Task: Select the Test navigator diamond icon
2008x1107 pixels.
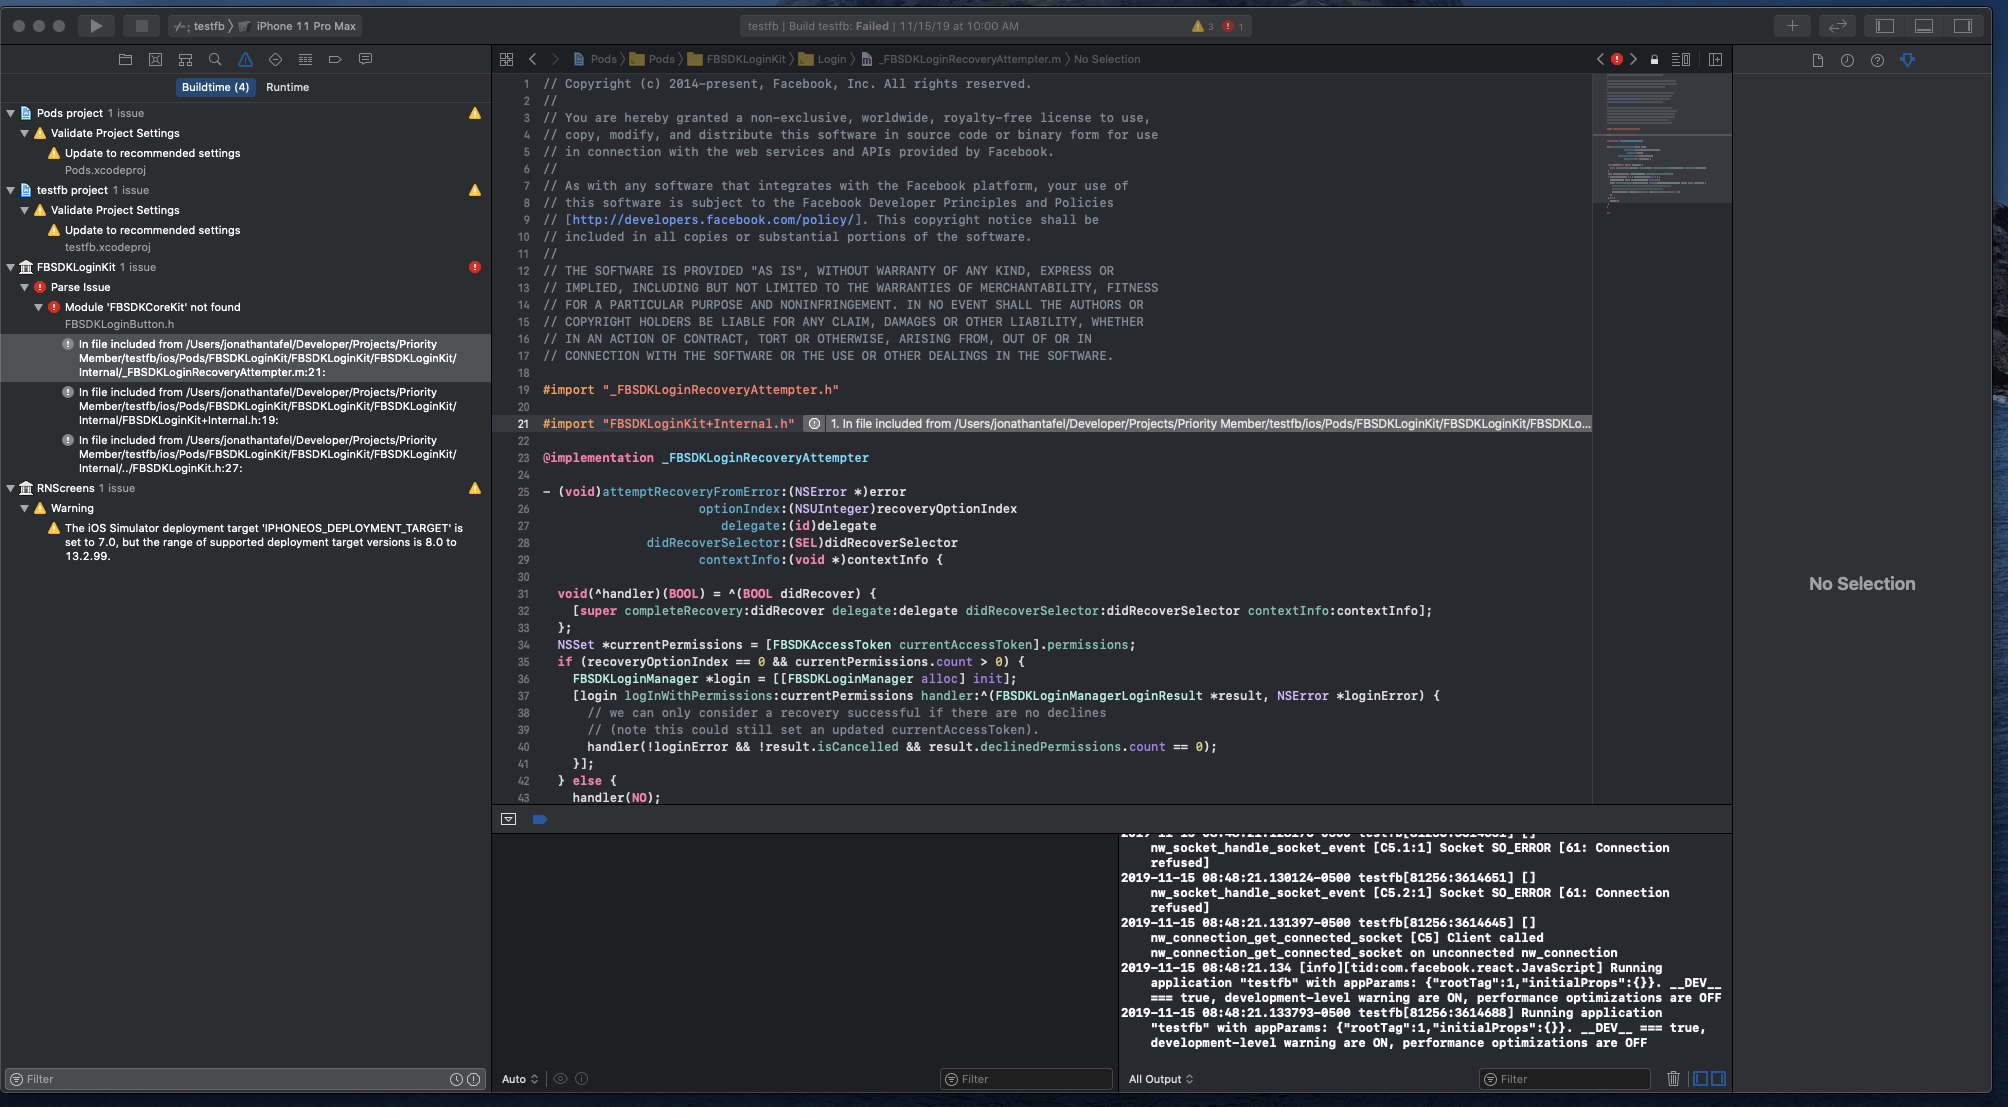Action: [275, 59]
